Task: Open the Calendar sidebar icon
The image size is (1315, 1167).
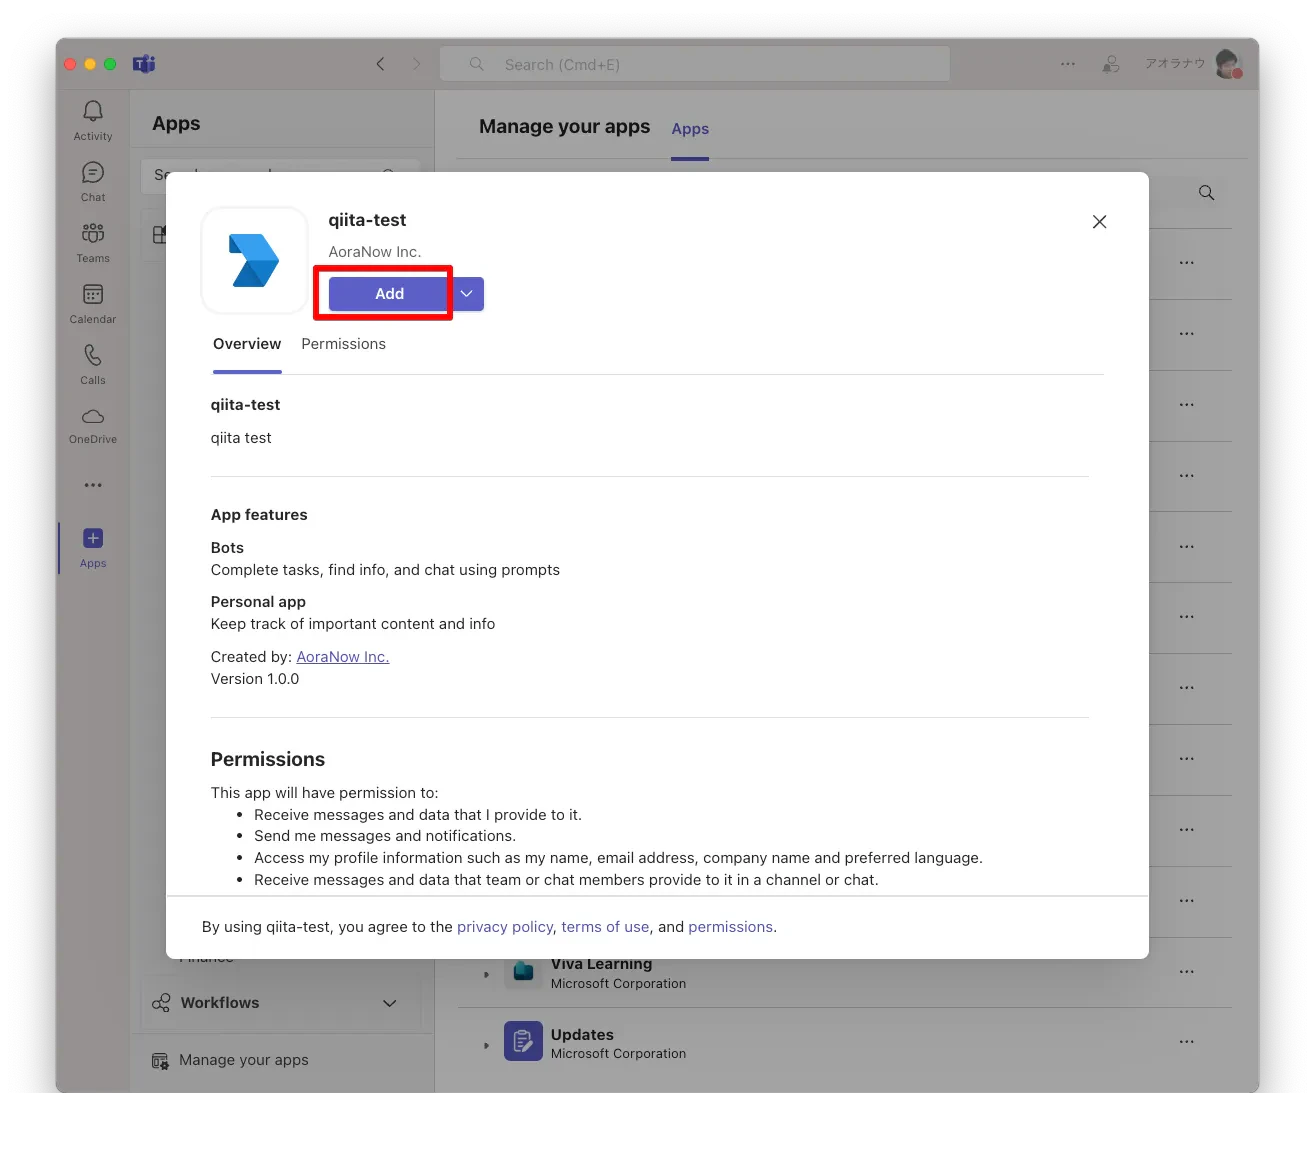Action: (x=93, y=304)
